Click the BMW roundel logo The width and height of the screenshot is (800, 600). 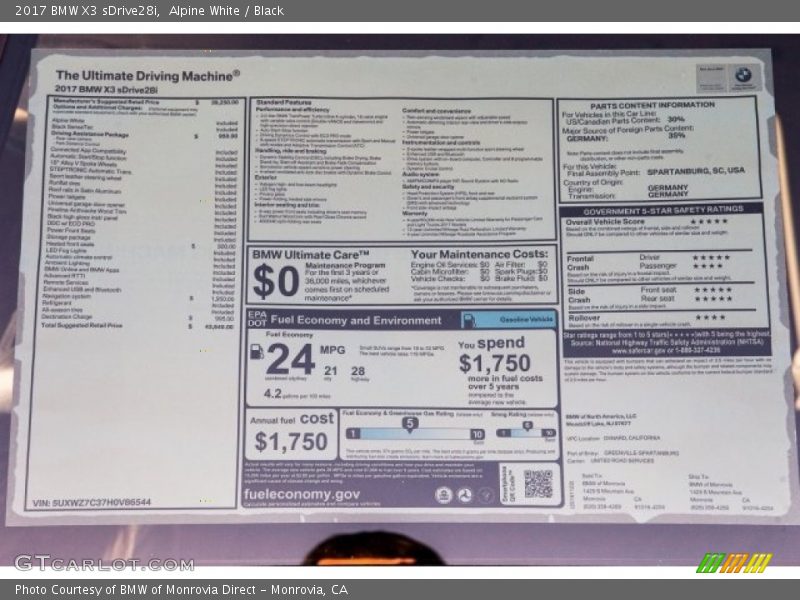point(743,75)
